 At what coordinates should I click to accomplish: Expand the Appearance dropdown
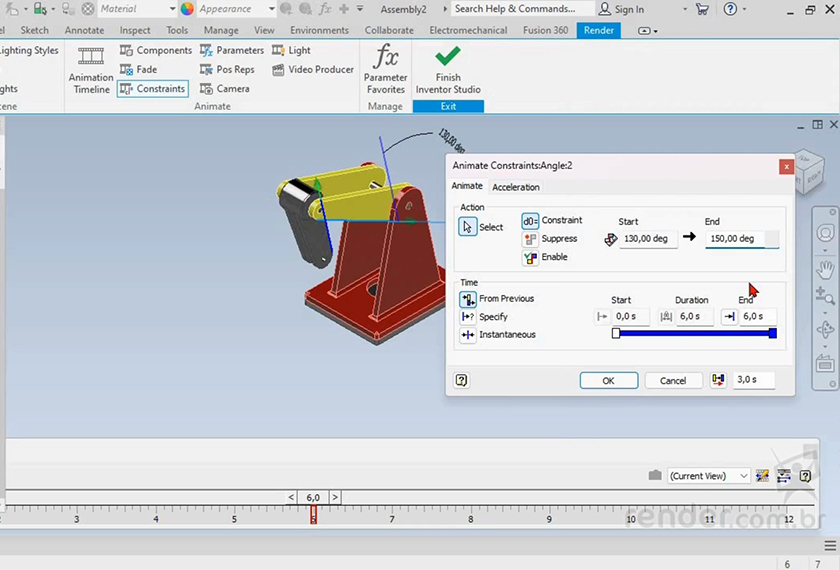click(270, 9)
